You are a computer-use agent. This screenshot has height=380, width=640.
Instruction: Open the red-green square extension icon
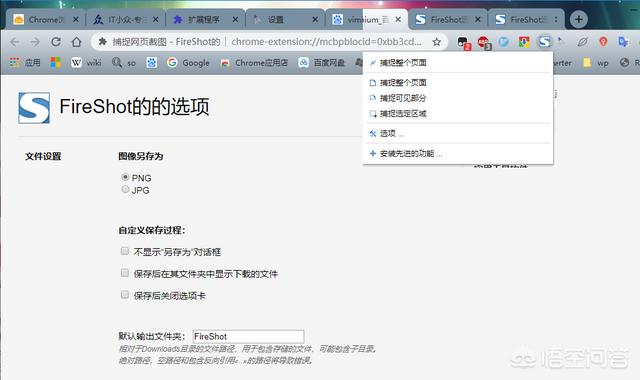coord(524,42)
